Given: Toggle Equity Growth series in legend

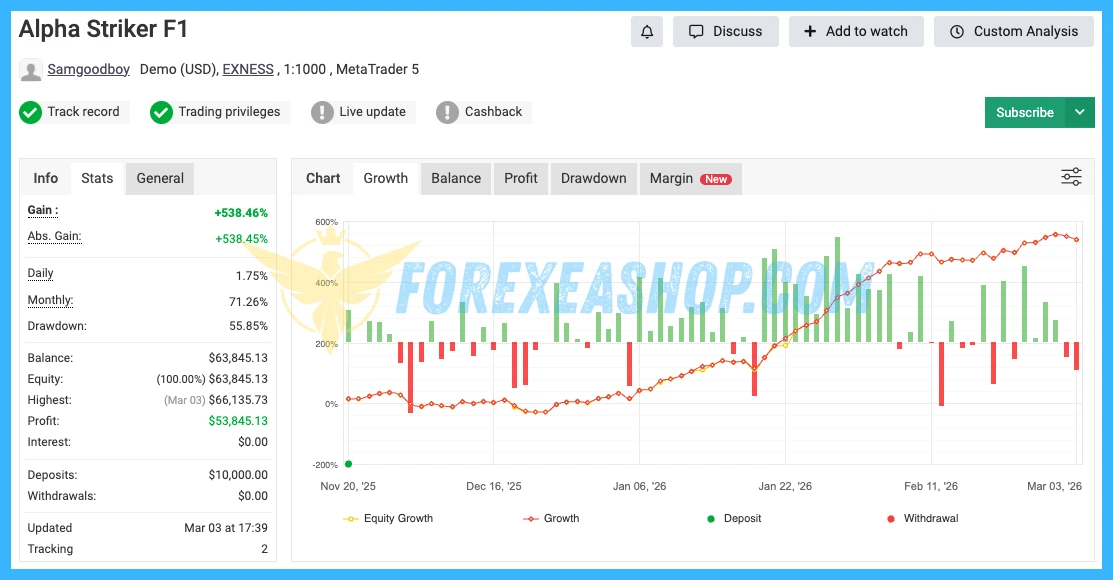Looking at the screenshot, I should 388,518.
